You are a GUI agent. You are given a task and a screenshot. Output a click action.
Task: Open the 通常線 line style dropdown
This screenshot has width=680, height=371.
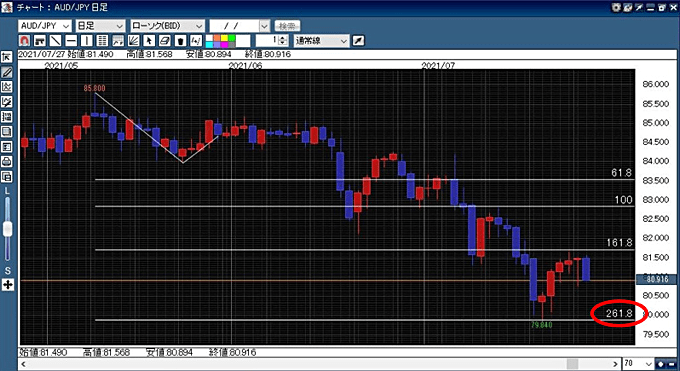pos(321,41)
